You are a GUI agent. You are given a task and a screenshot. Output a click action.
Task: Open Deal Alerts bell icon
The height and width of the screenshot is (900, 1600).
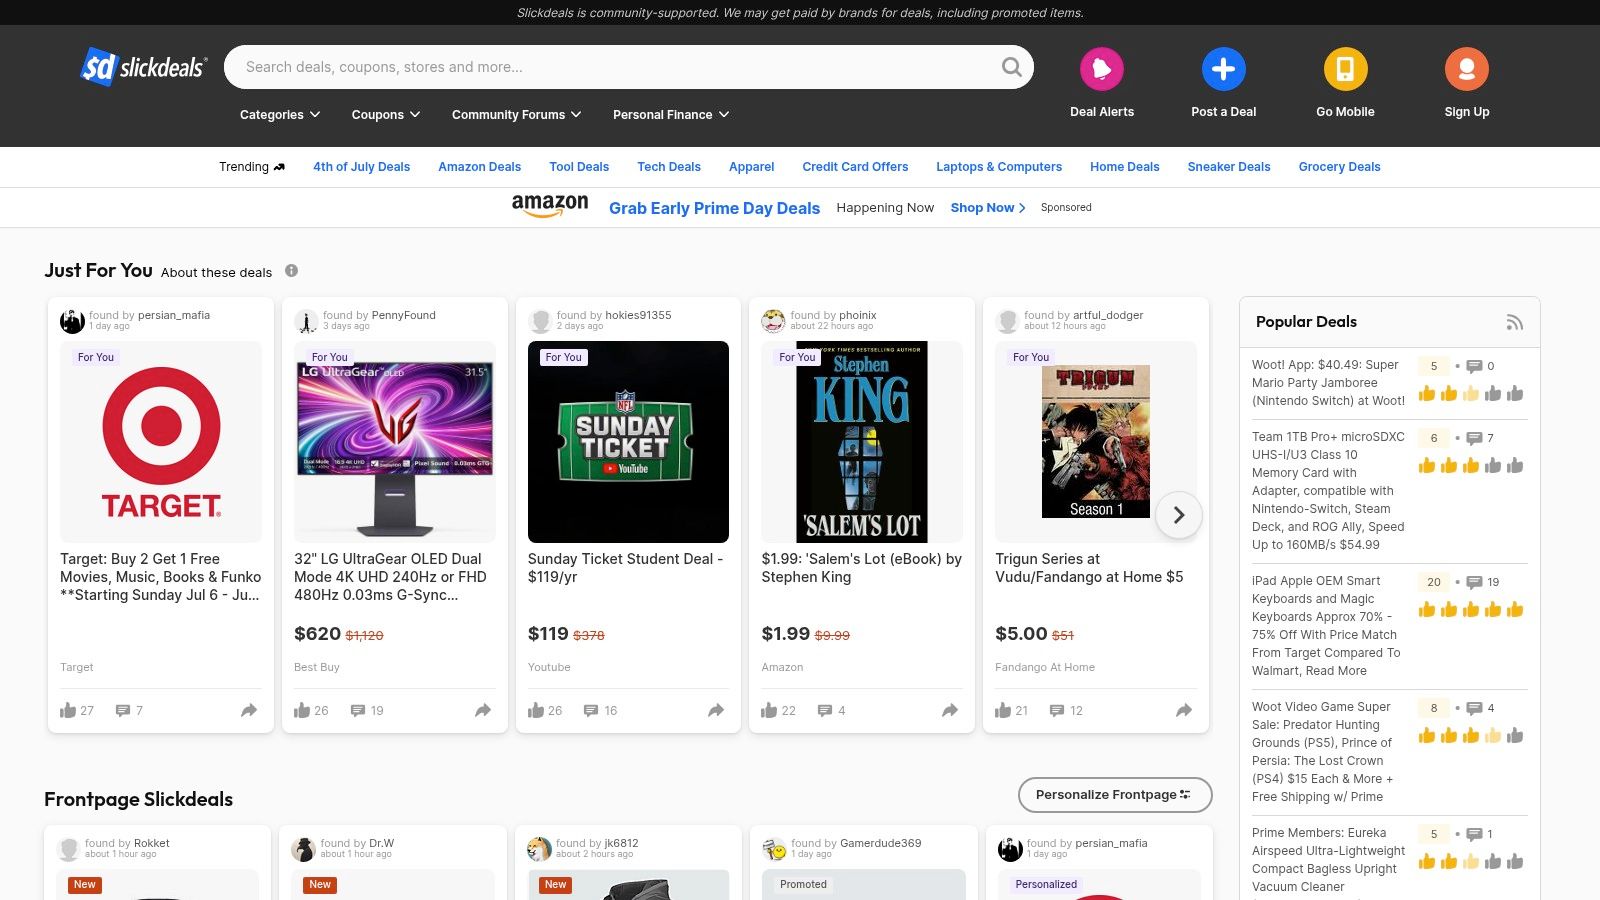pos(1102,69)
